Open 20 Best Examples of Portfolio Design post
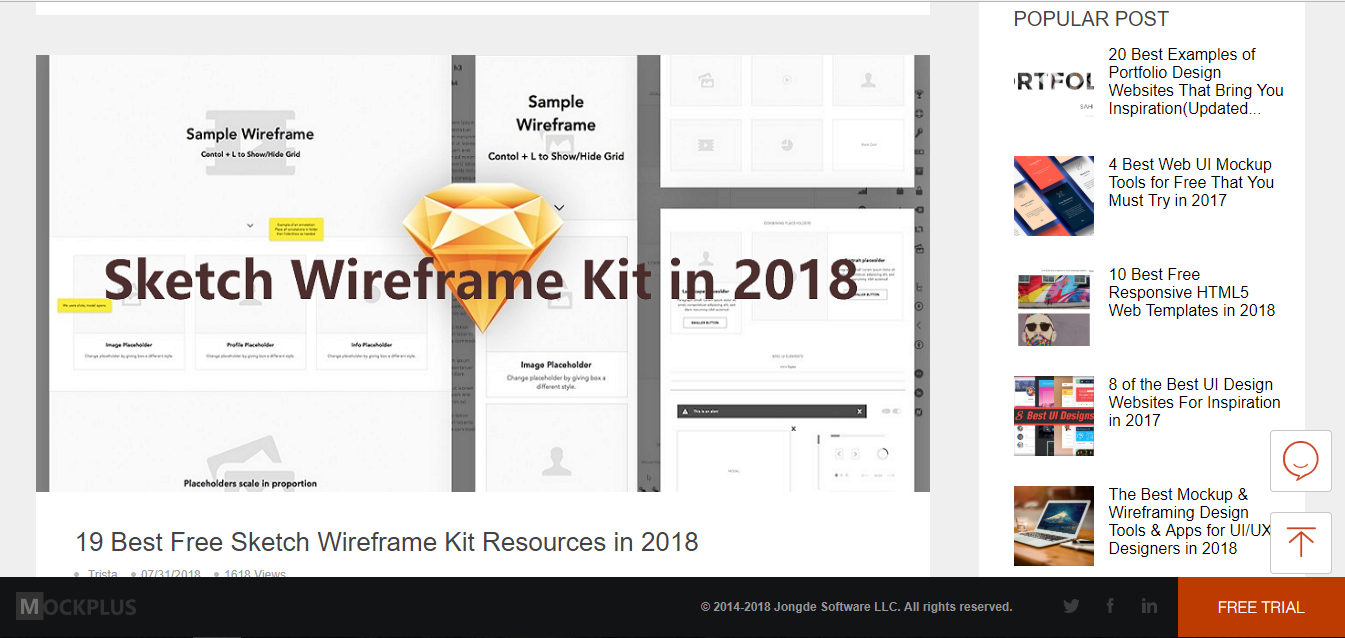1345x638 pixels. [x=1196, y=82]
